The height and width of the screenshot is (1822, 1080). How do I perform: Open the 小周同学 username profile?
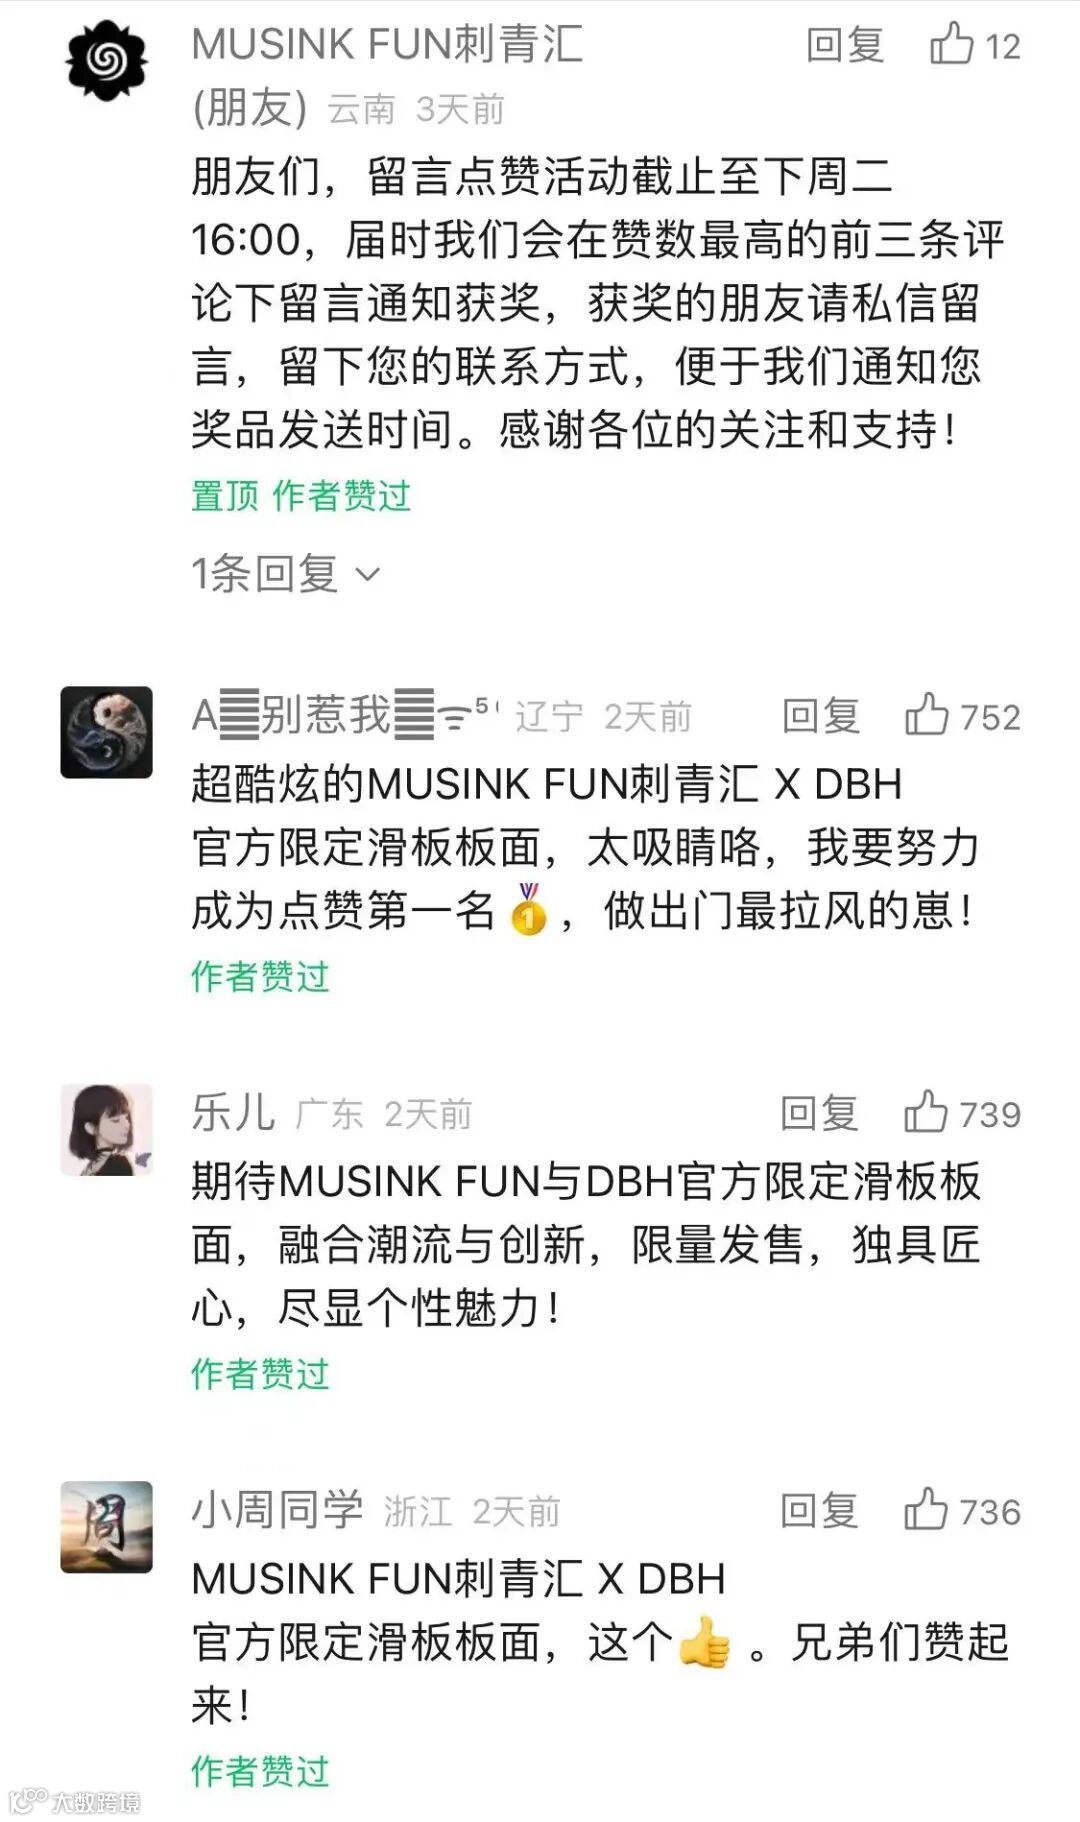pyautogui.click(x=277, y=1509)
